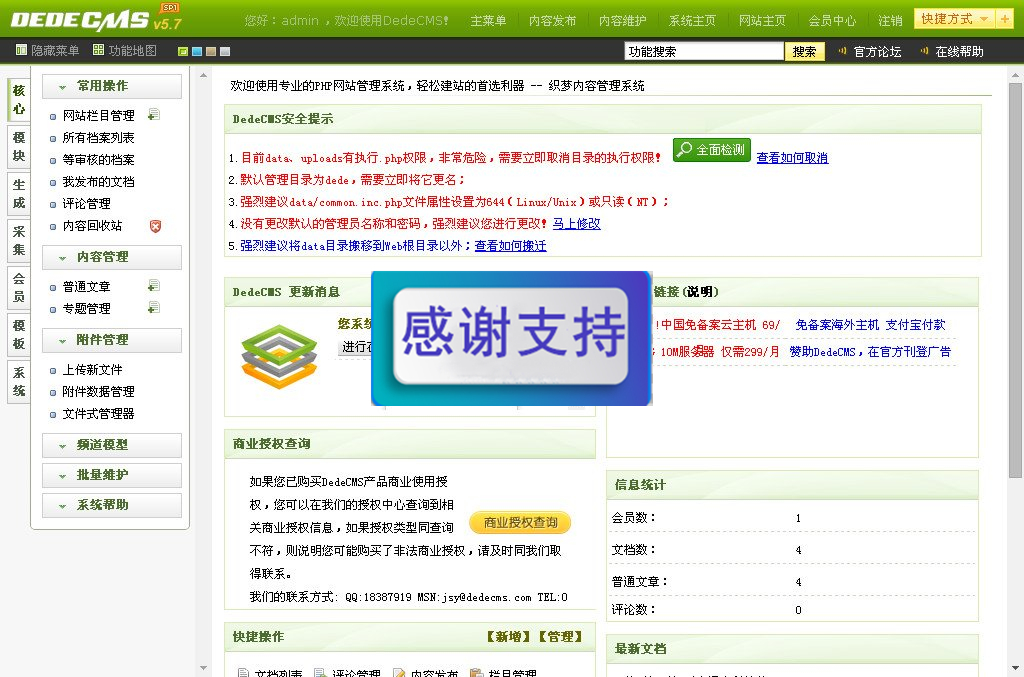1024x677 pixels.
Task: Switch to the 采集 vertical tab
Action: 19,240
